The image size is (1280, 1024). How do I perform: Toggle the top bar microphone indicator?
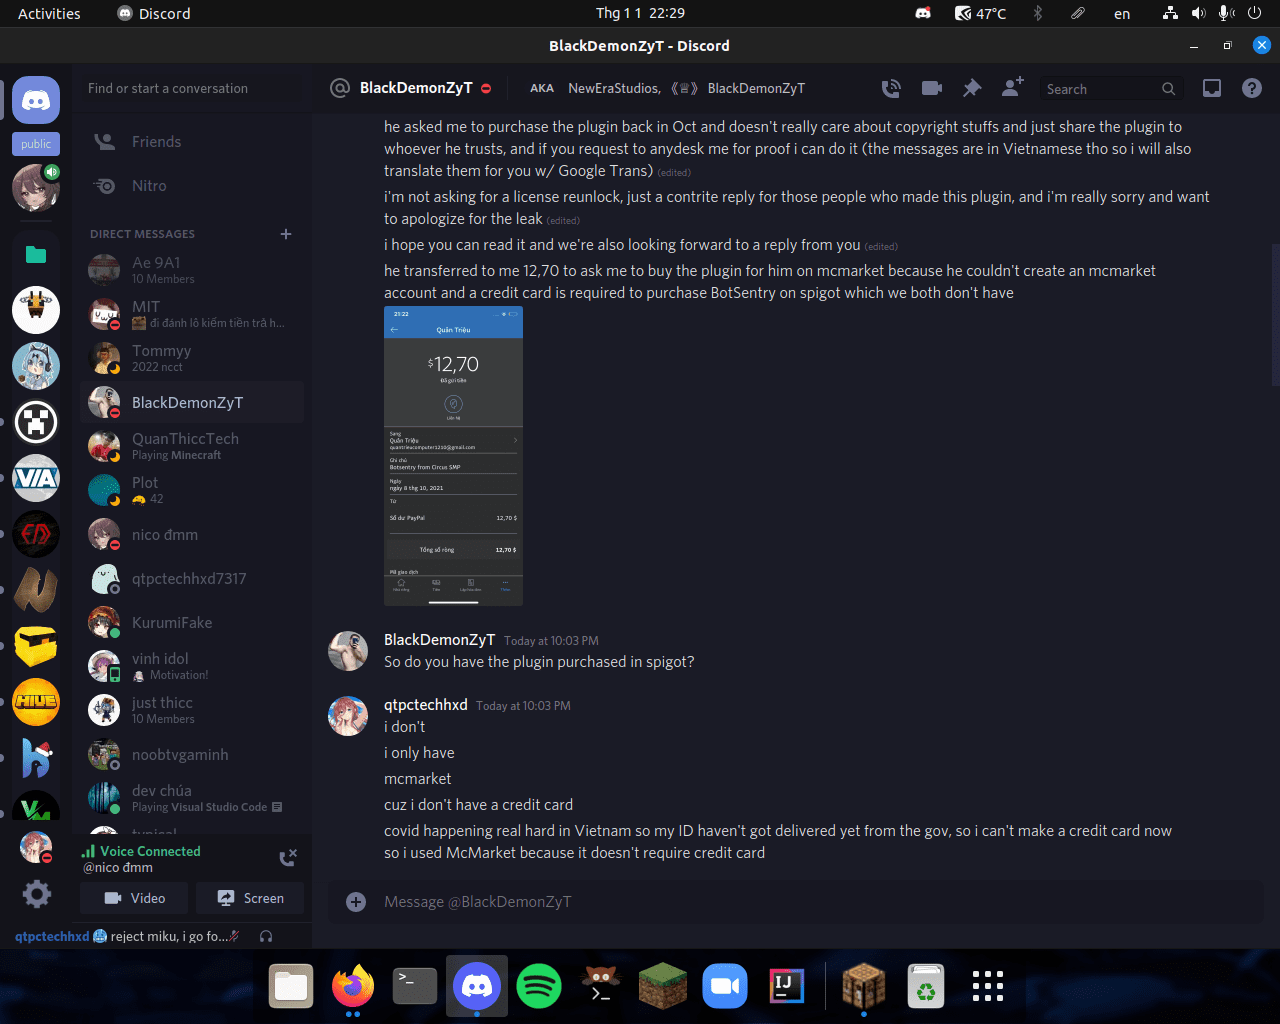click(1226, 13)
